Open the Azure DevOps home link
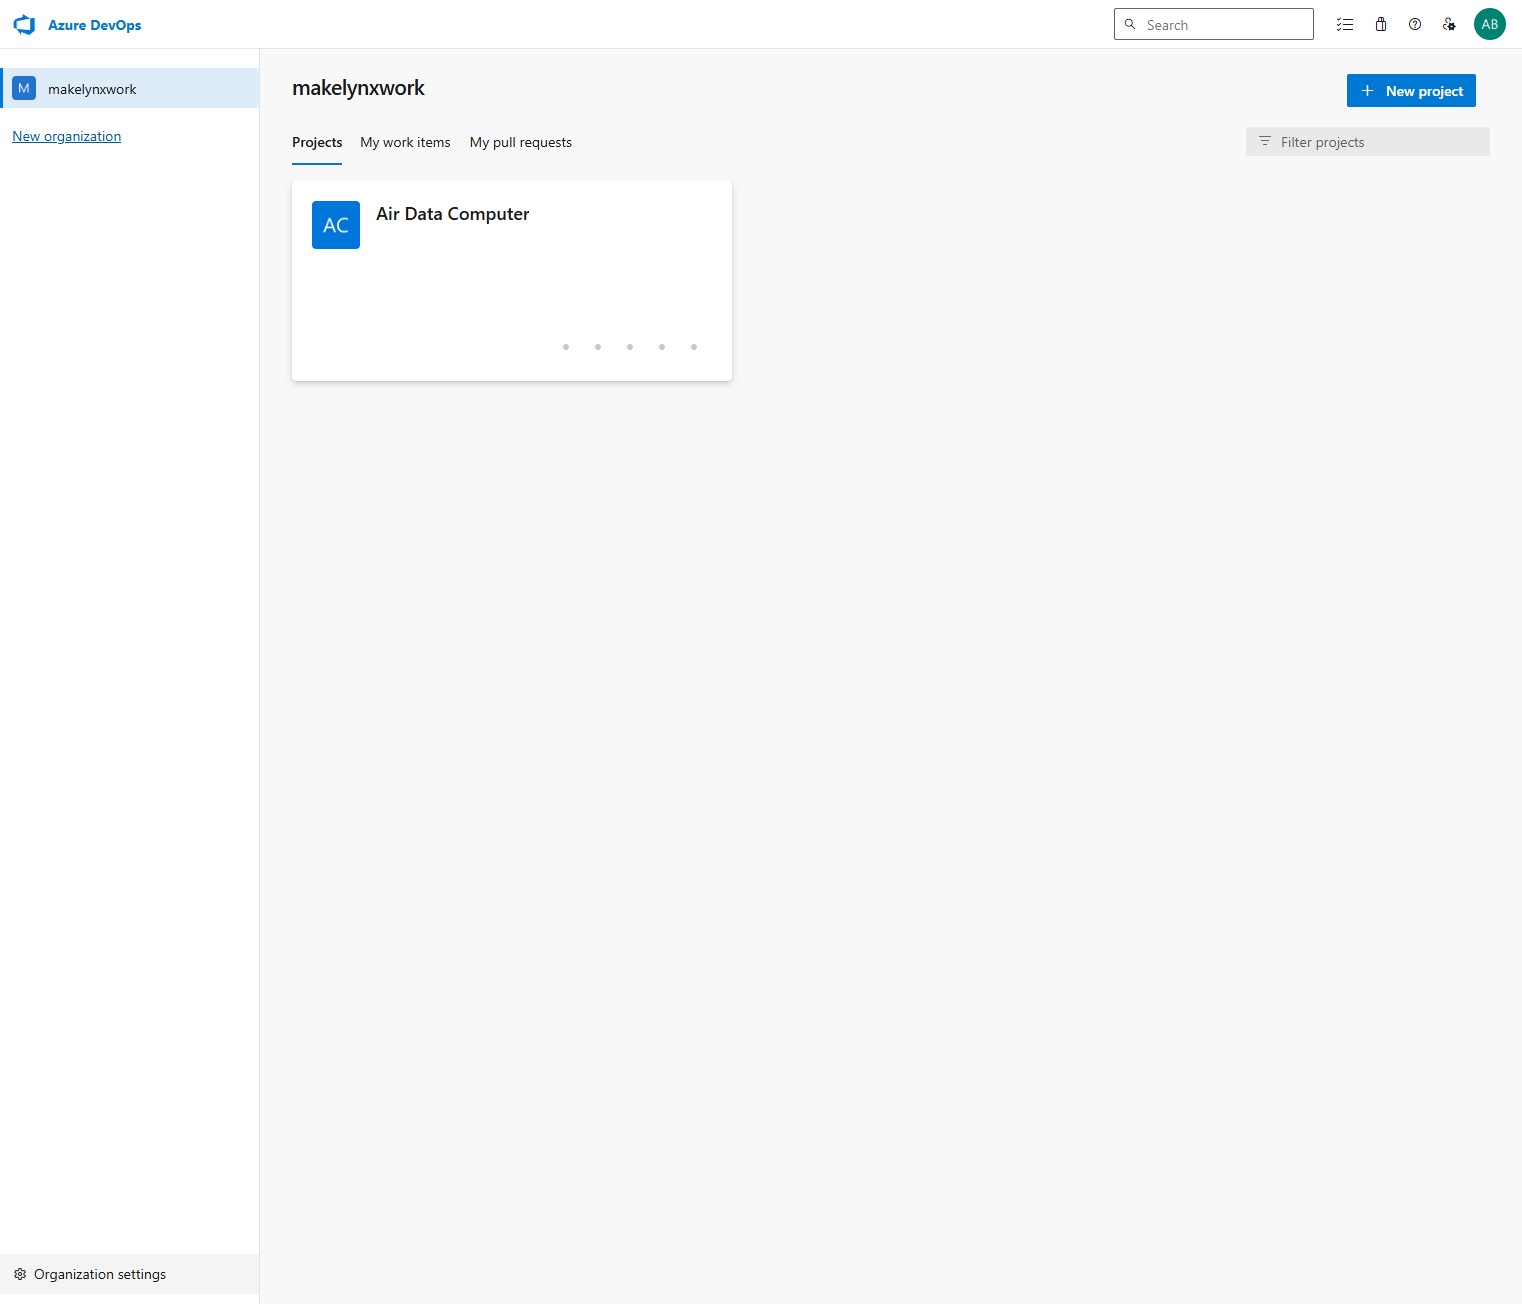1522x1304 pixels. click(94, 25)
